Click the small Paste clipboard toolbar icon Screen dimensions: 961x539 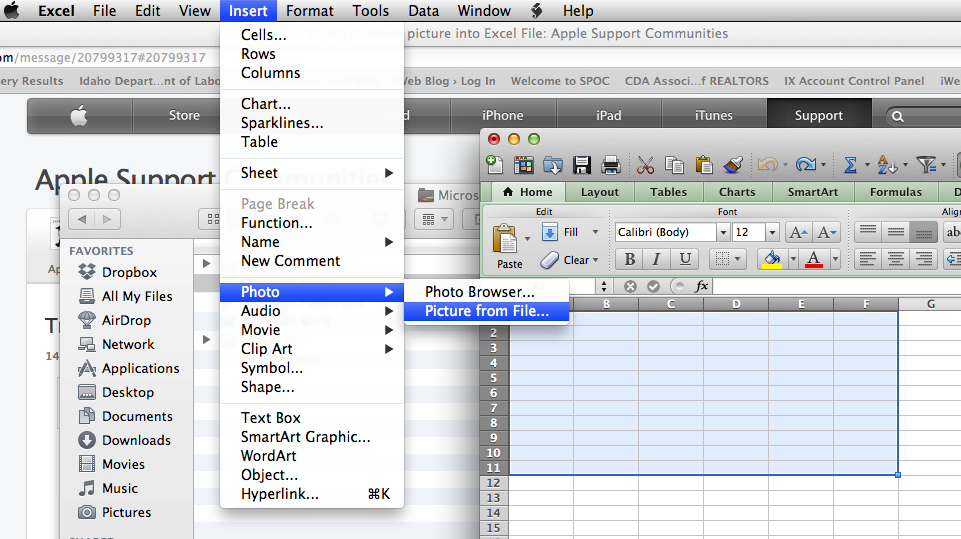[704, 164]
